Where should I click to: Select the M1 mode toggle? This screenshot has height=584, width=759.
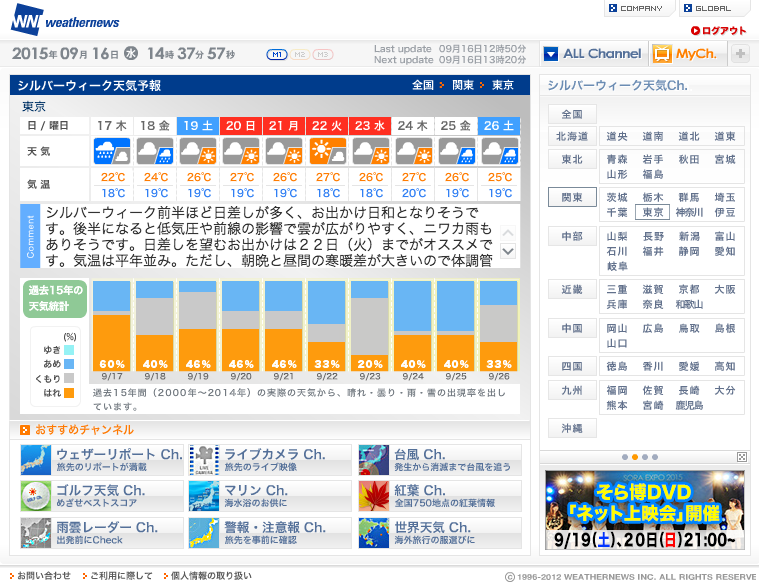pyautogui.click(x=277, y=54)
